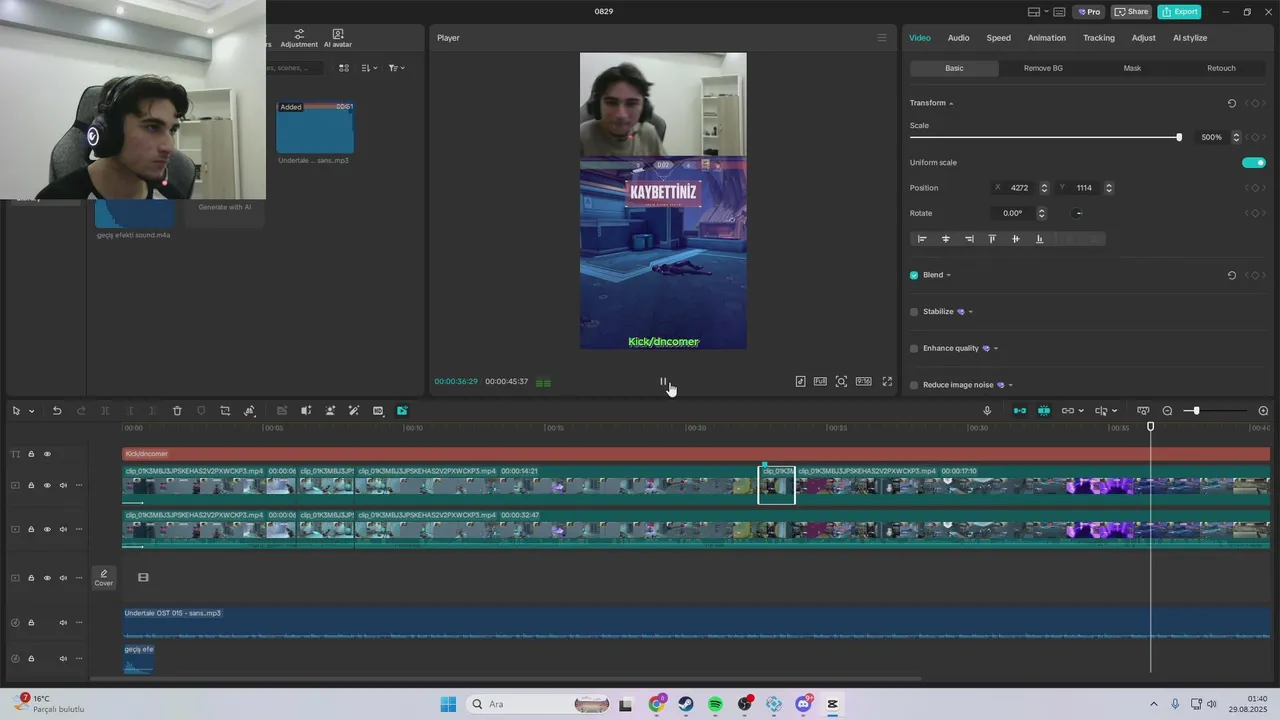Image resolution: width=1280 pixels, height=720 pixels.
Task: Toggle auto snapping in timeline toolbar
Action: (x=1044, y=411)
